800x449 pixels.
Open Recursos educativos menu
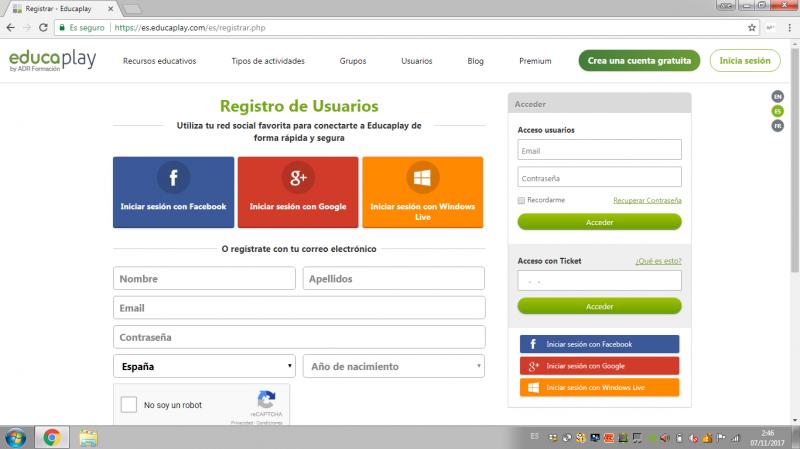[x=159, y=61]
